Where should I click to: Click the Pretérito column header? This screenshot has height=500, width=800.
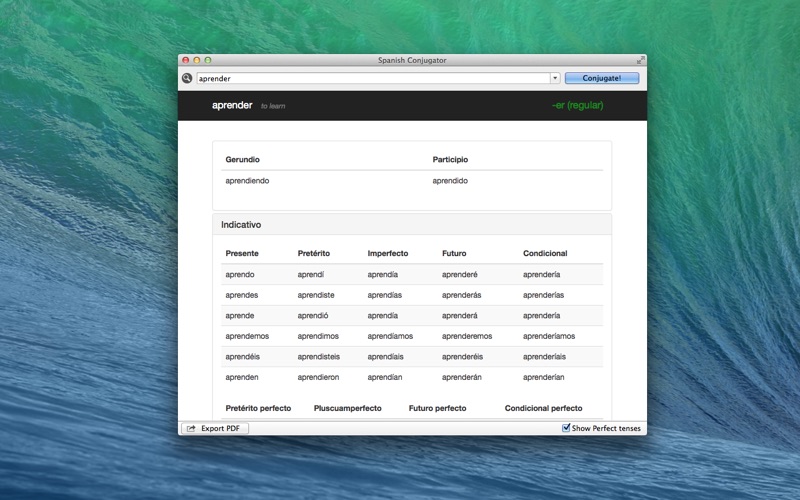pos(314,254)
